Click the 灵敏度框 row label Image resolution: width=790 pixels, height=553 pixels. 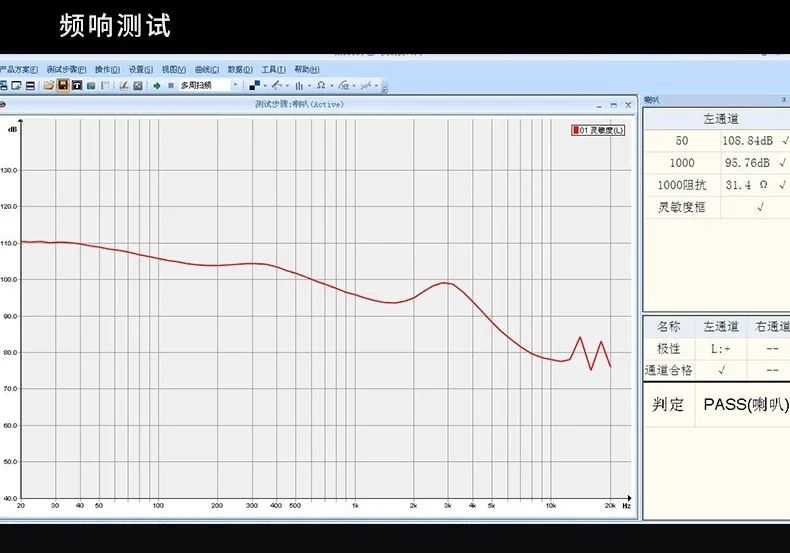click(x=682, y=207)
